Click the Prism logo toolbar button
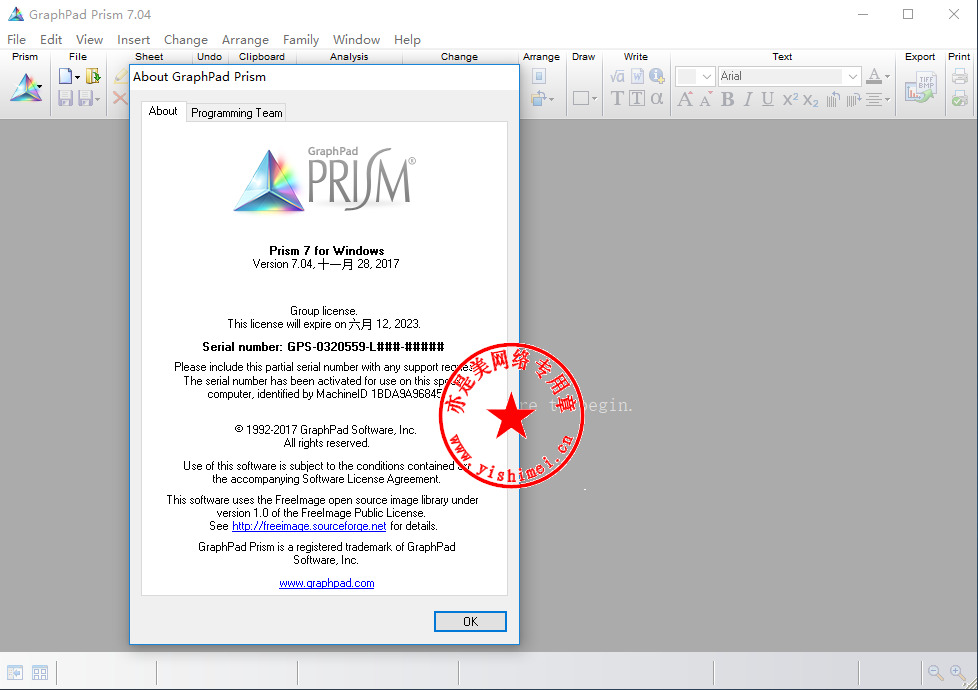Image resolution: width=978 pixels, height=690 pixels. click(24, 87)
